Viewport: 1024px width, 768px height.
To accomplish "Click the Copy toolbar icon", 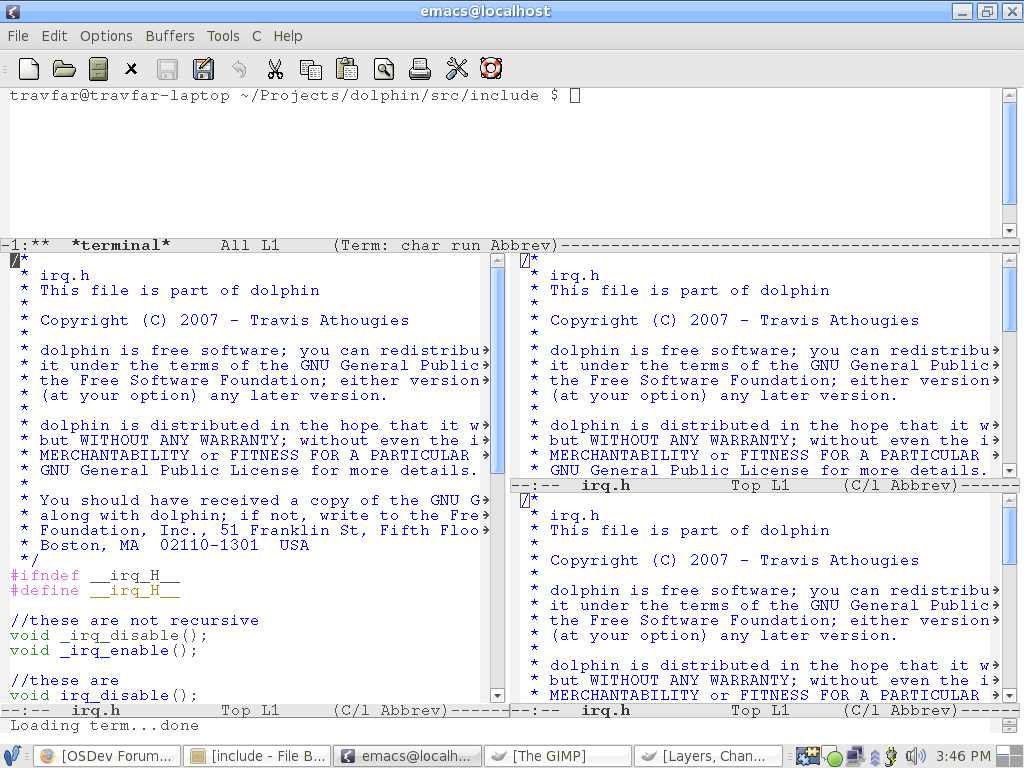I will click(x=310, y=69).
